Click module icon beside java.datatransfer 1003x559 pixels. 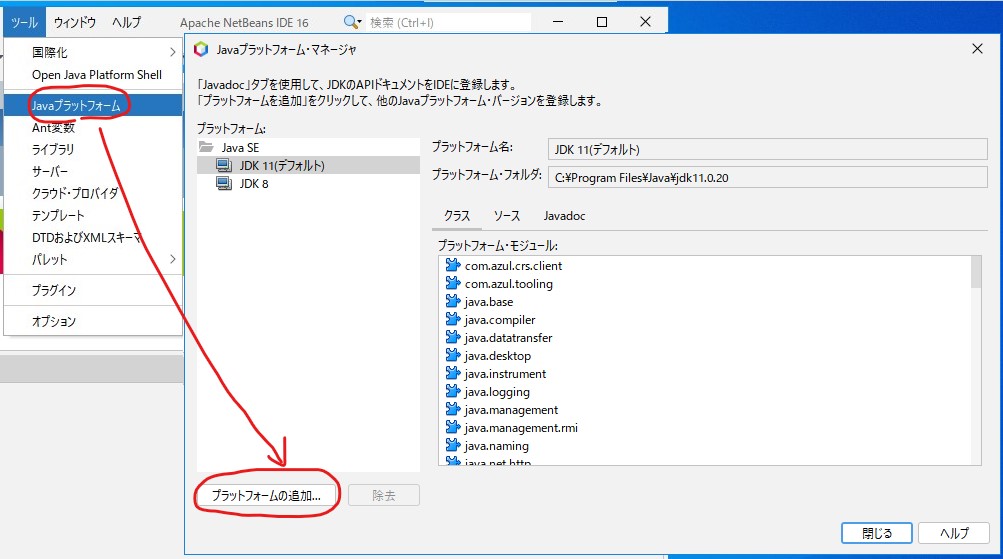[453, 336]
